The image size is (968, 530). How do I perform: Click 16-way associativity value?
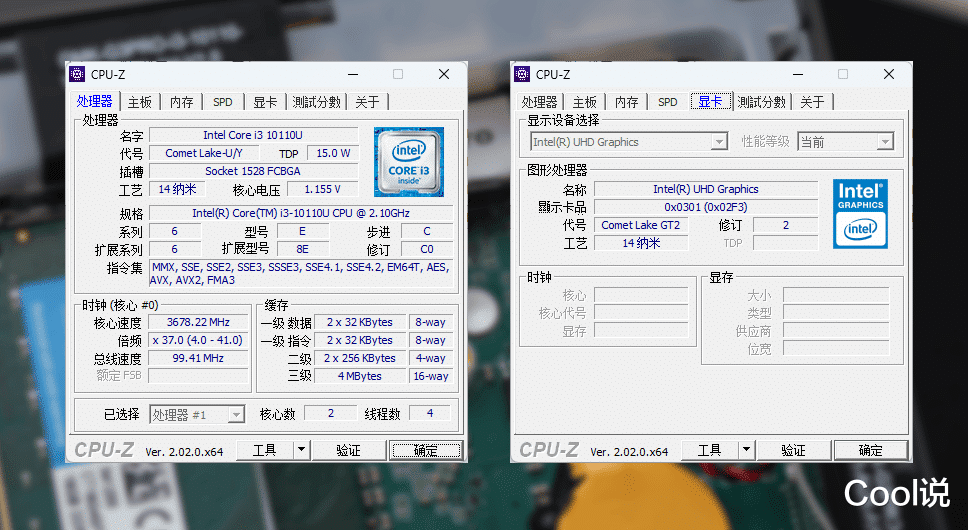coord(431,376)
